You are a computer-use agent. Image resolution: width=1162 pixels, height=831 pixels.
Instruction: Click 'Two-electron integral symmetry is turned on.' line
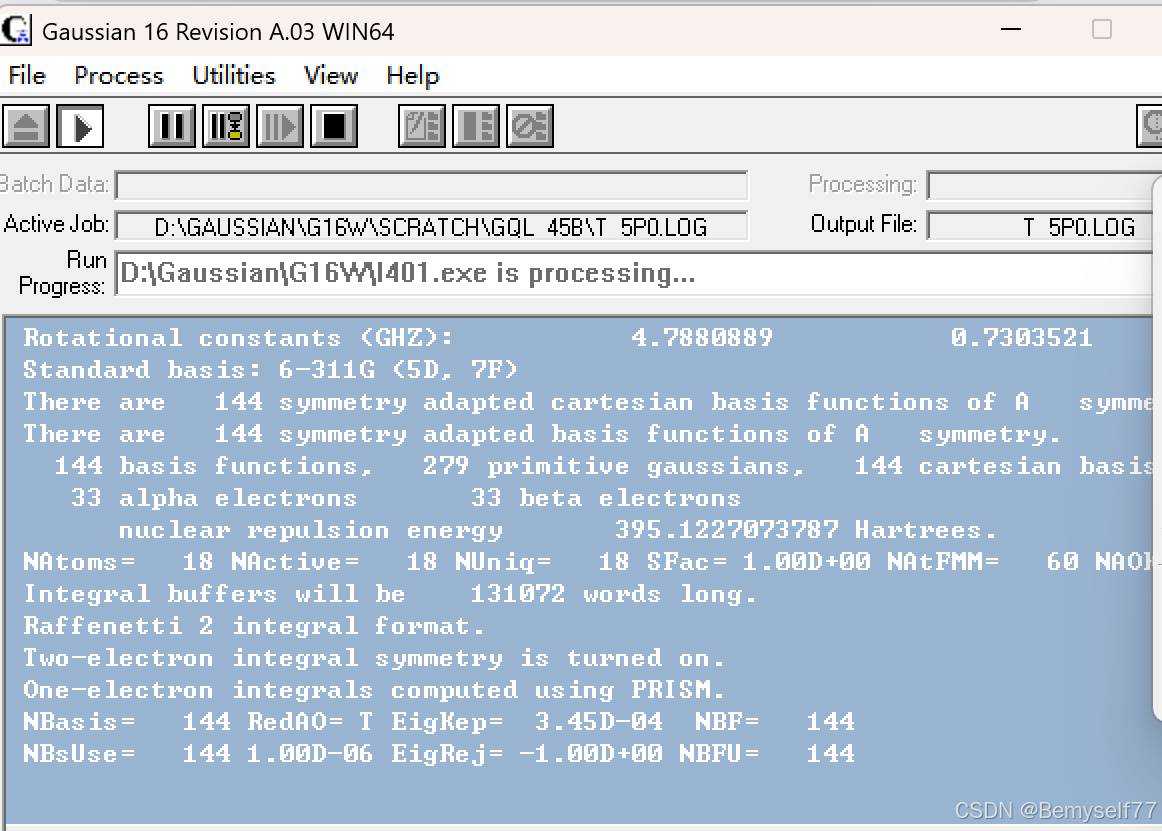point(374,657)
